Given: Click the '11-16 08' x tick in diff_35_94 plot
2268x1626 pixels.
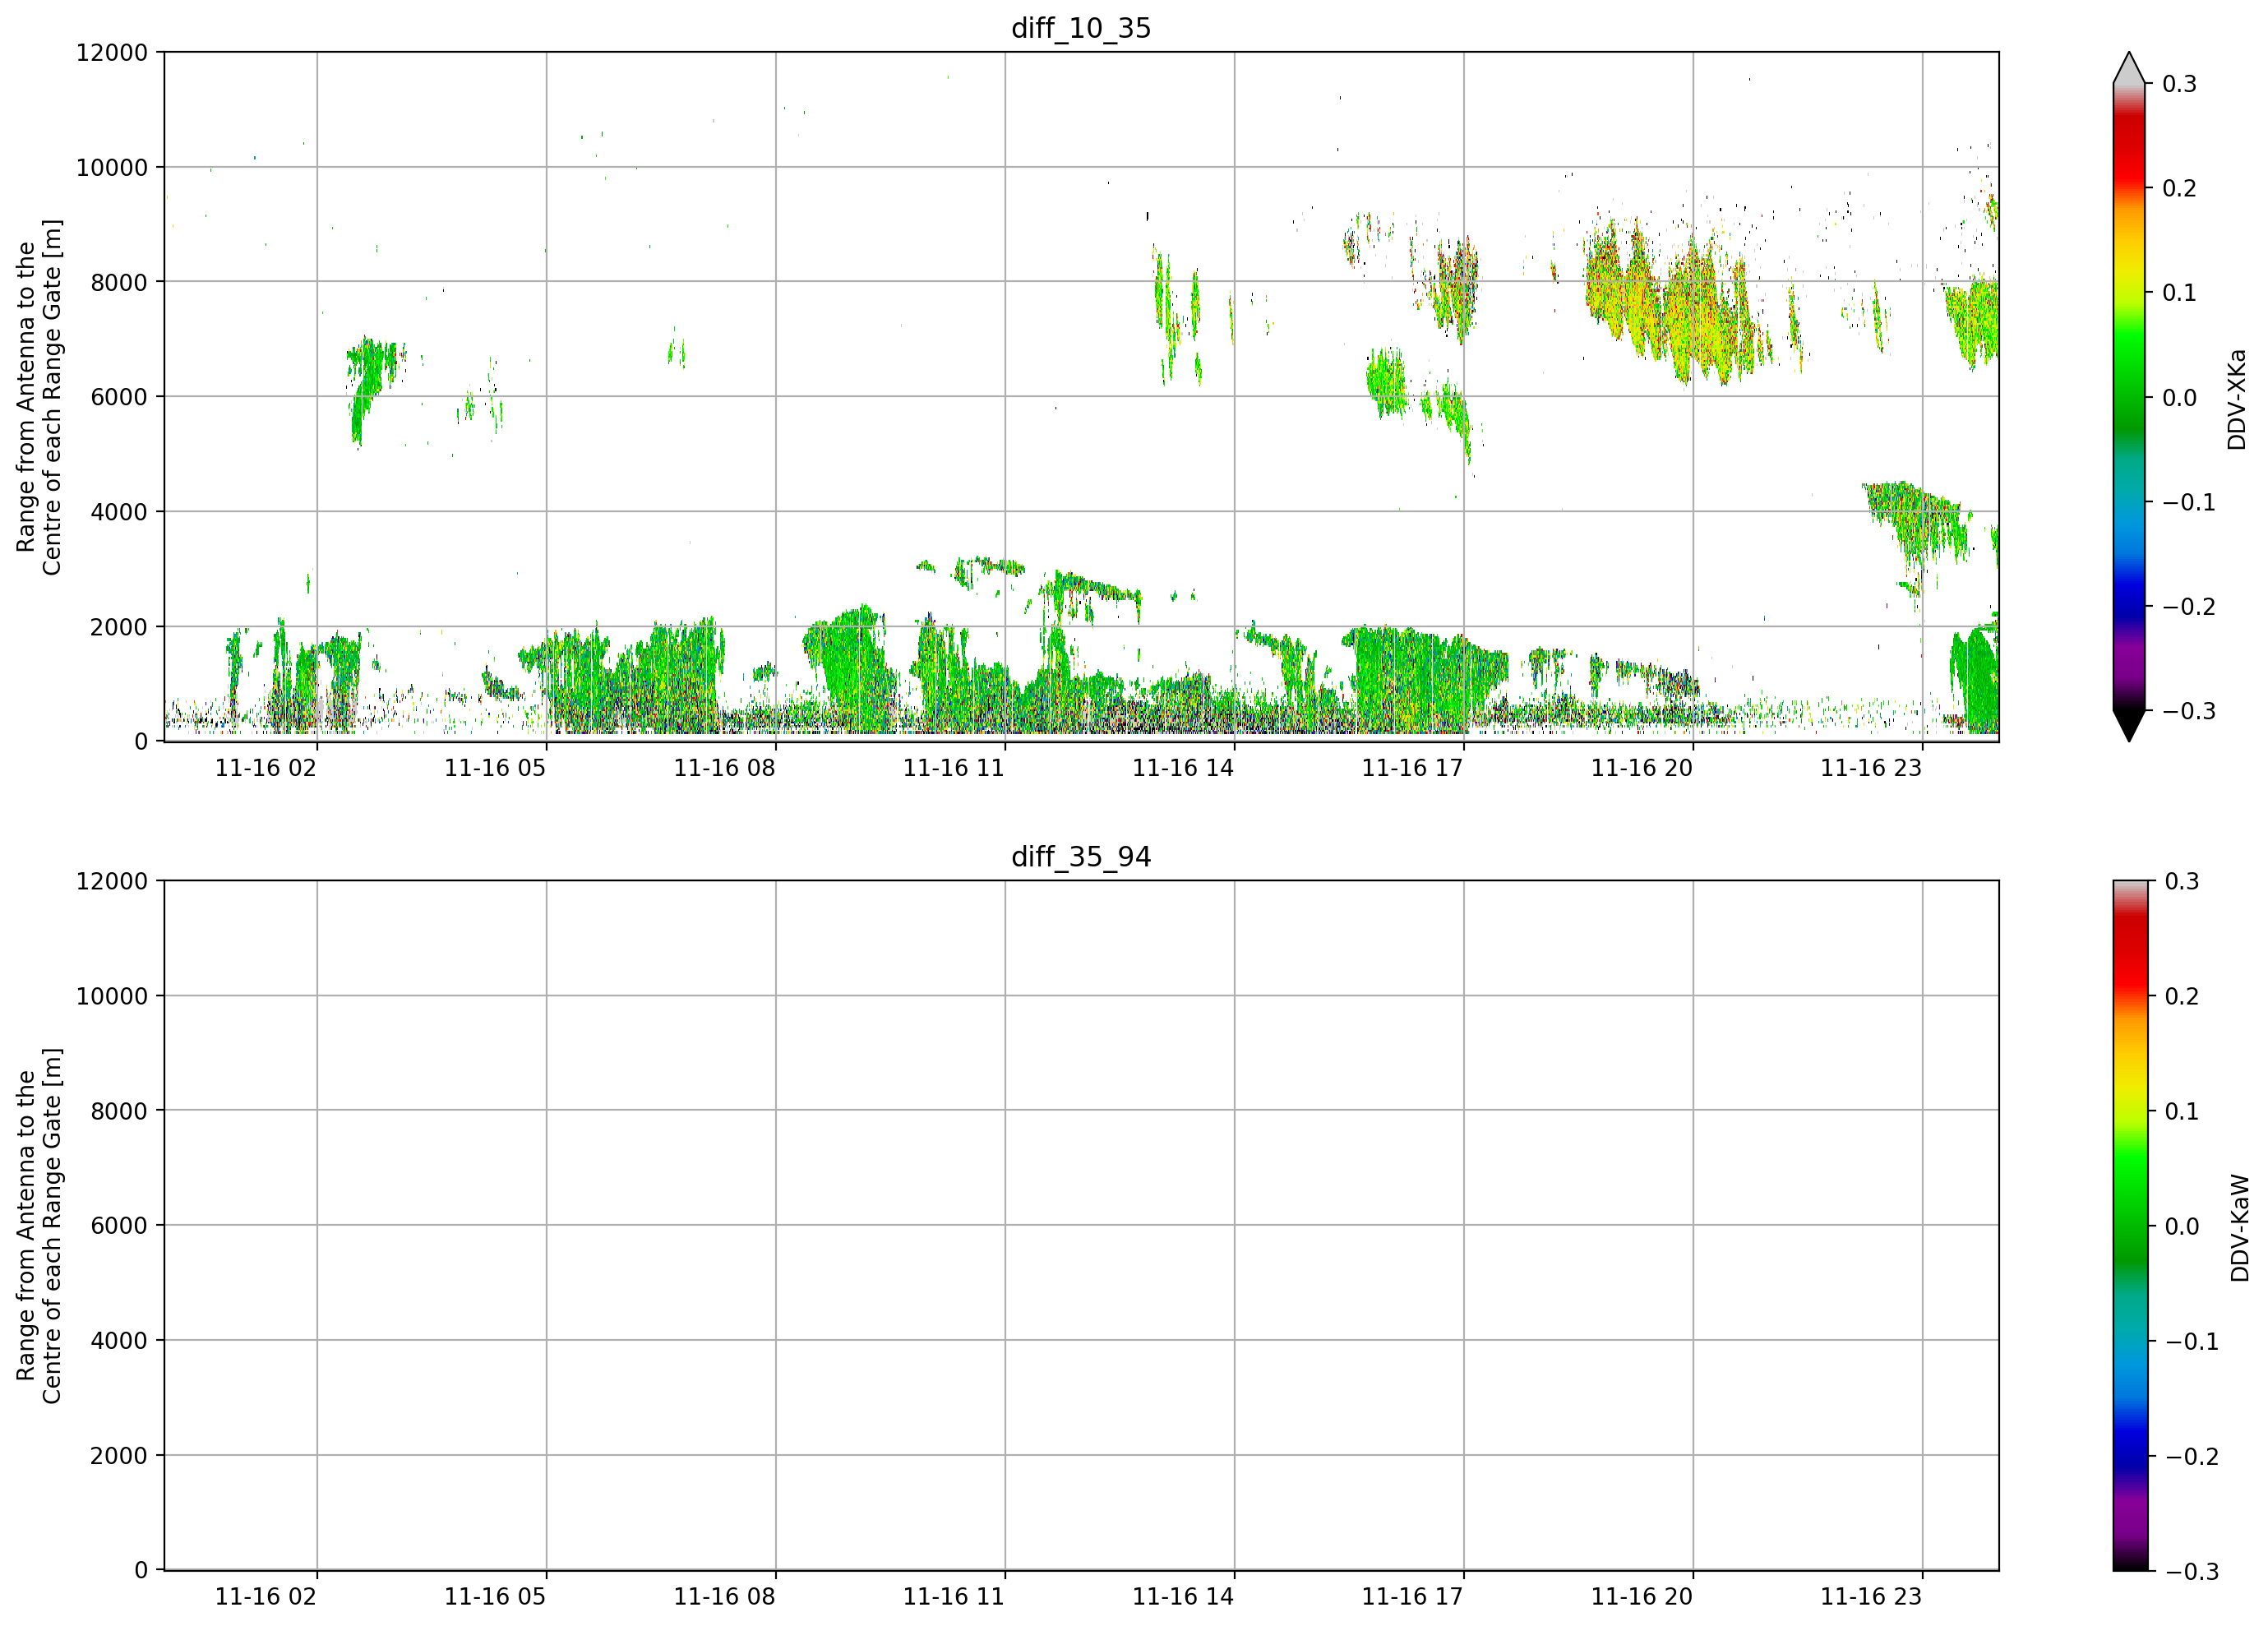Looking at the screenshot, I should [x=724, y=1597].
